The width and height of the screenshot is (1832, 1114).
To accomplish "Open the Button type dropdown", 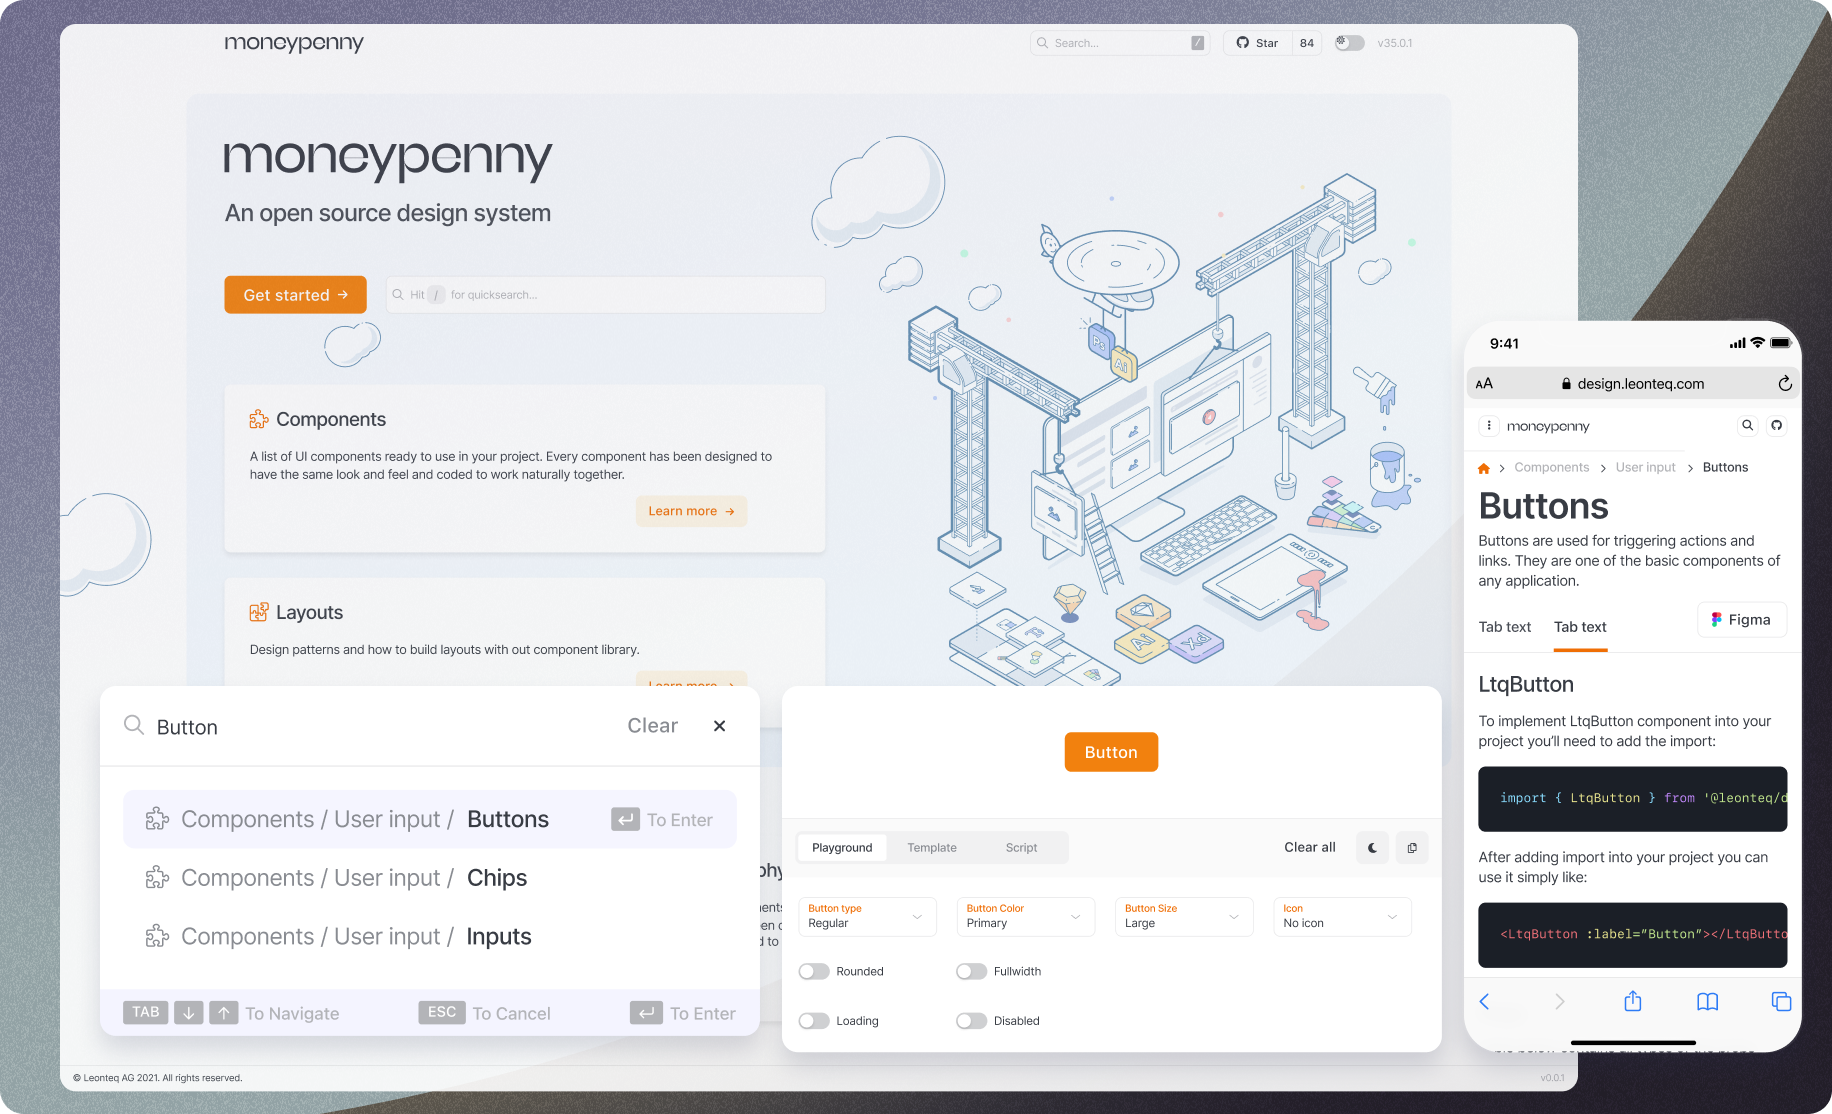I will (x=866, y=916).
